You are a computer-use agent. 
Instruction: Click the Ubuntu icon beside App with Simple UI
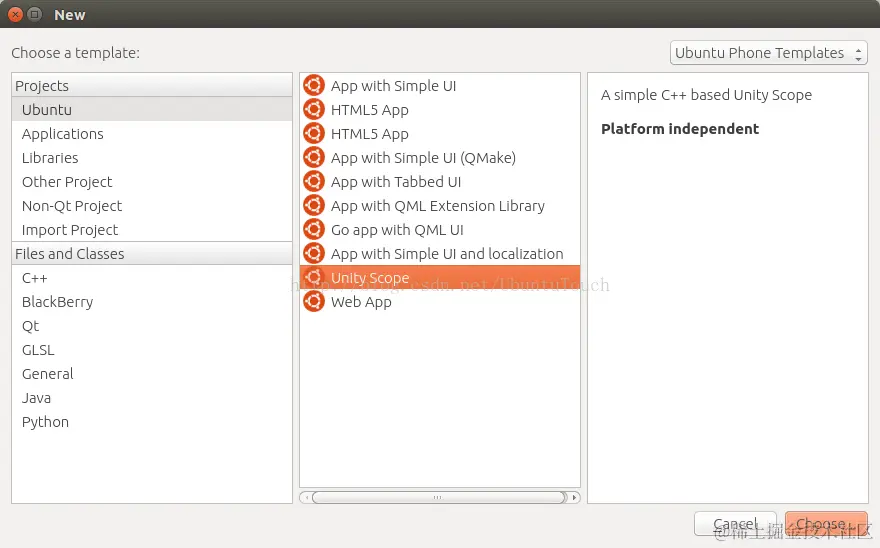314,85
